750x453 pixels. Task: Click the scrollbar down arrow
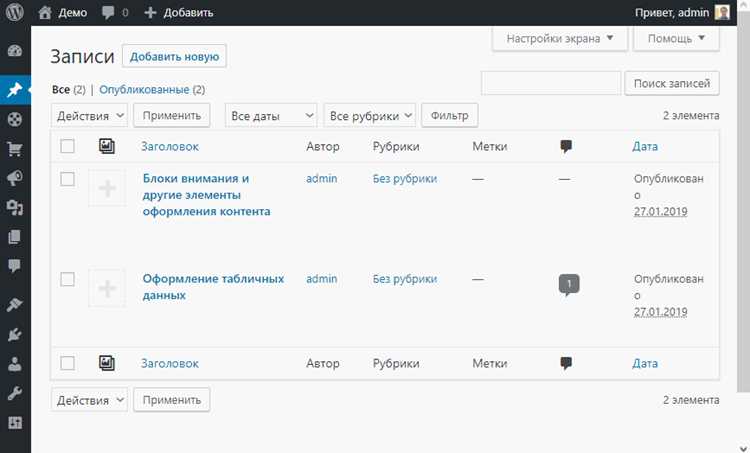(743, 448)
